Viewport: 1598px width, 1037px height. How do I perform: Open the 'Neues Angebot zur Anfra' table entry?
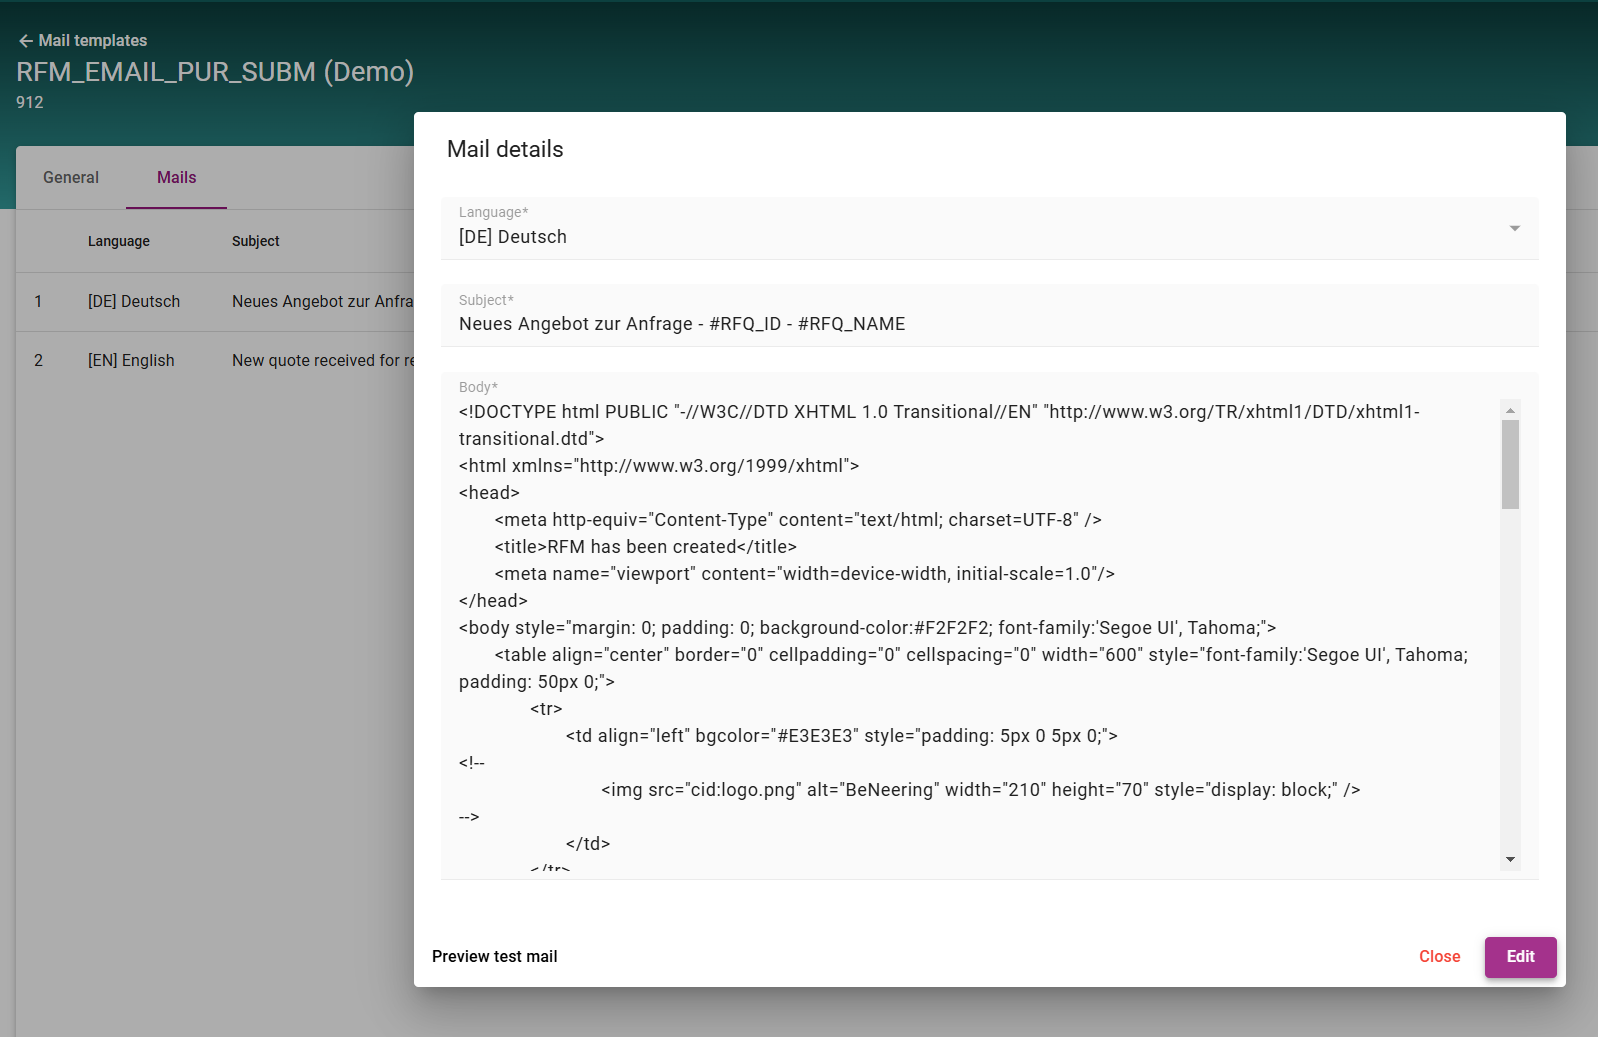[x=322, y=302]
